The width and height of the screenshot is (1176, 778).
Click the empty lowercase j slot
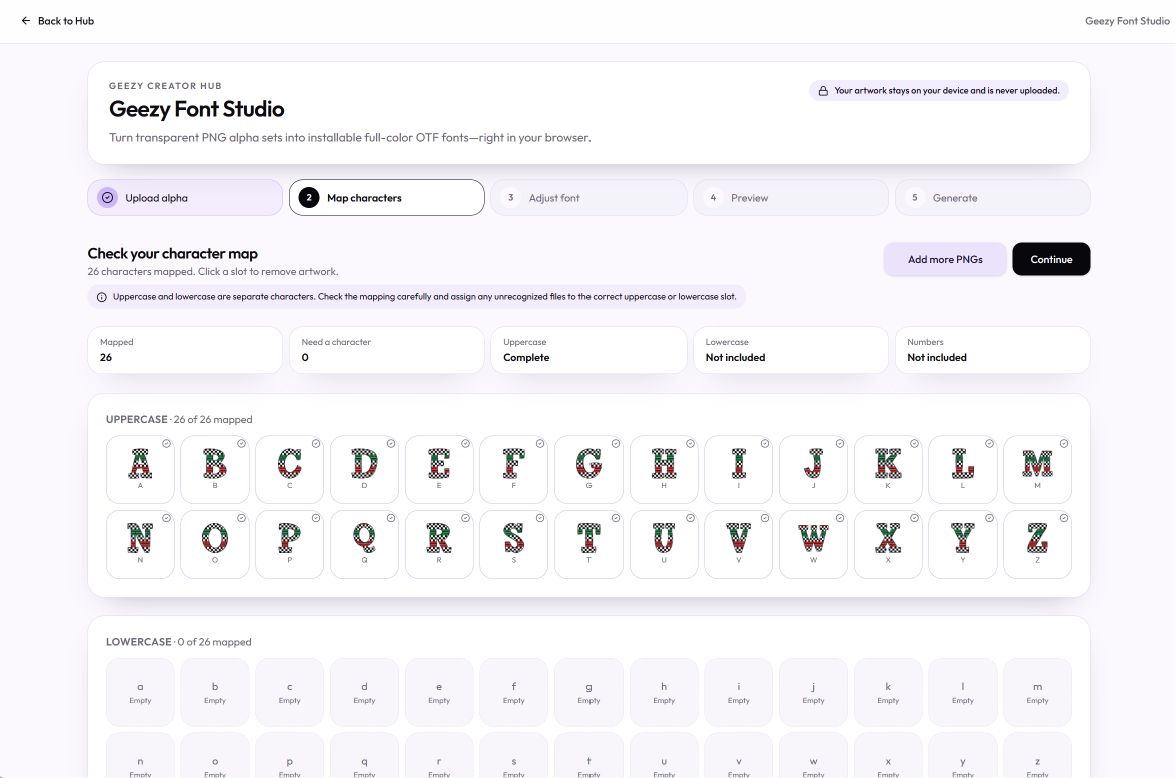coord(813,692)
